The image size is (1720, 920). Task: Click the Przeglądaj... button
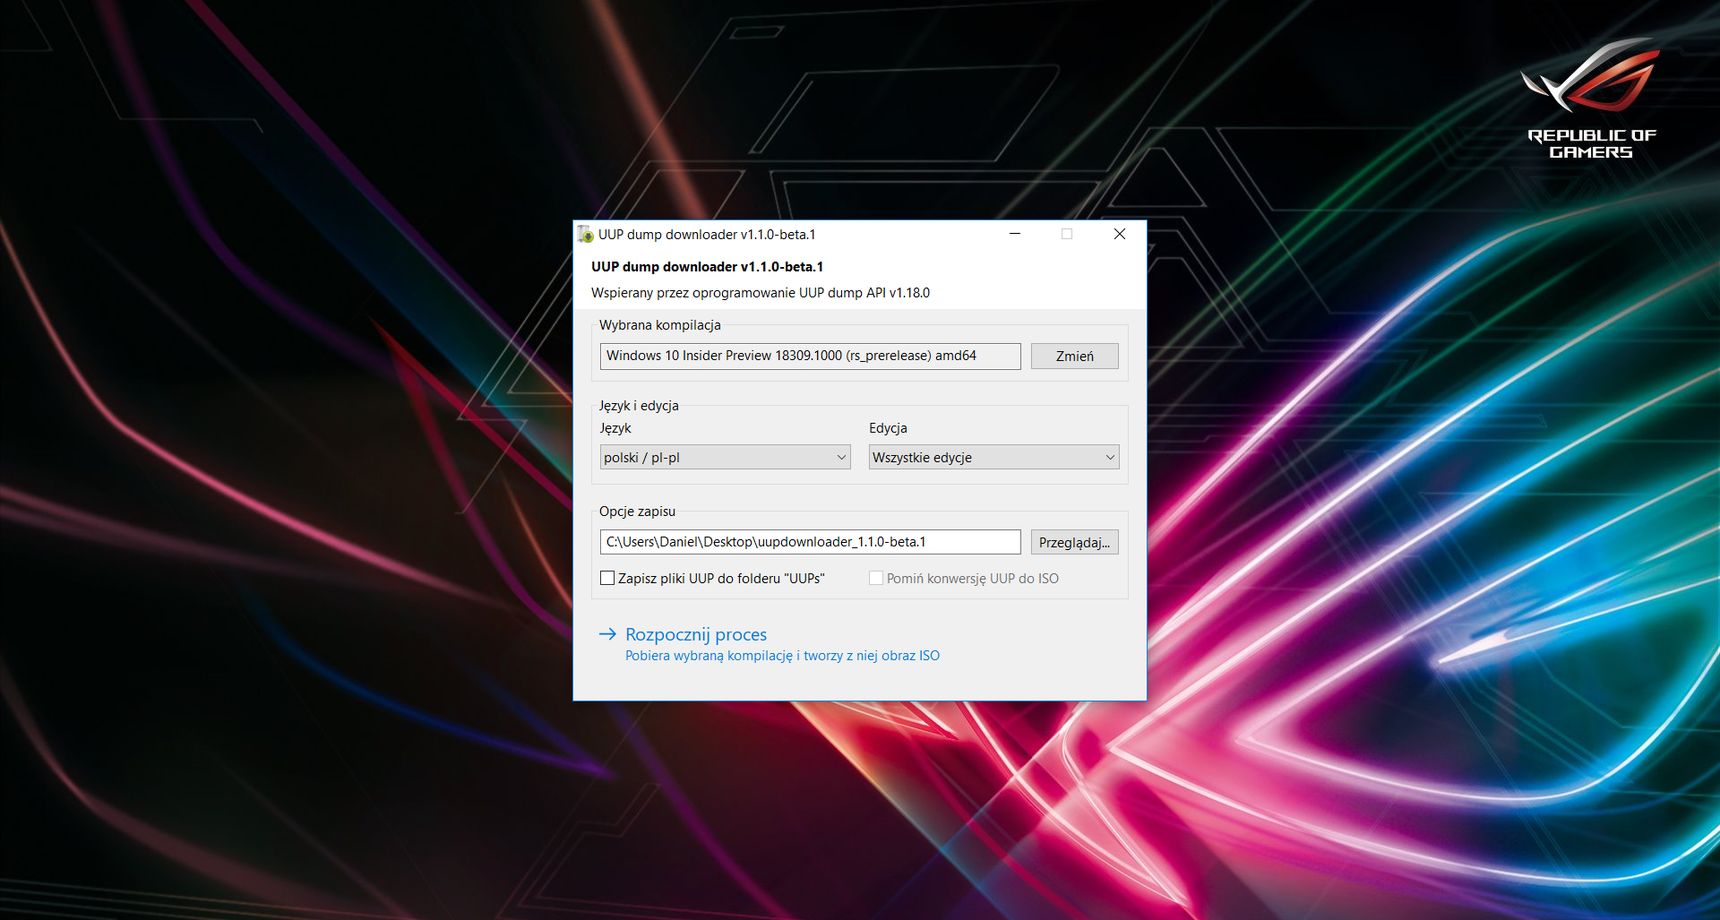1074,542
